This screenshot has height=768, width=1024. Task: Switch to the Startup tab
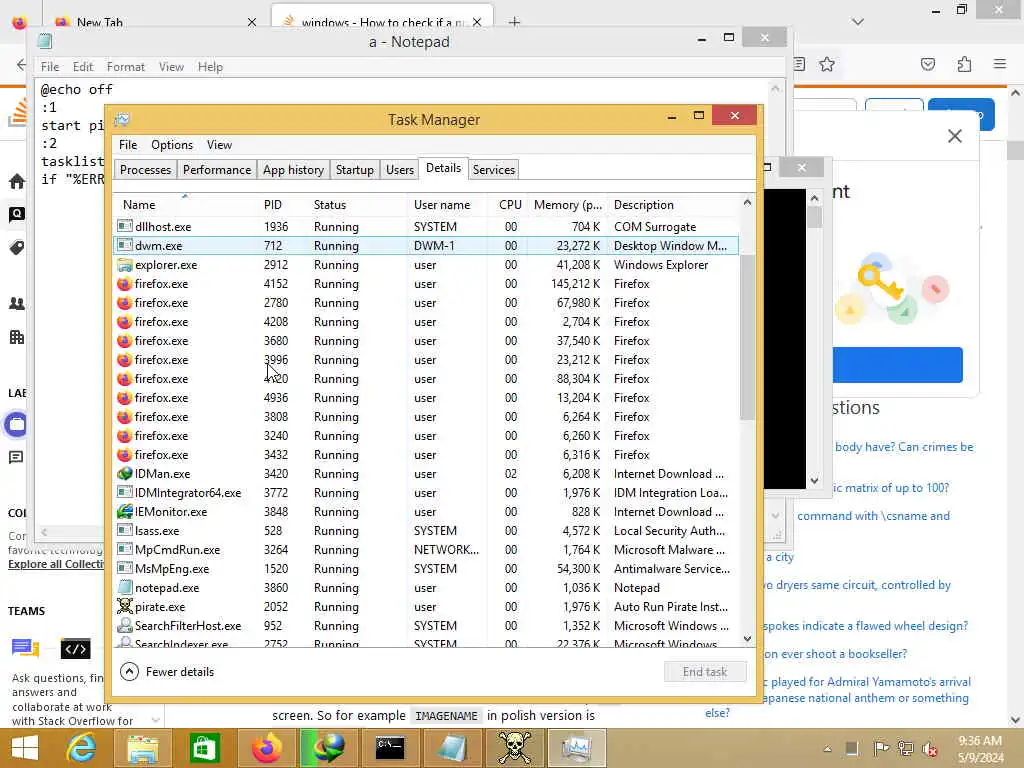click(x=355, y=170)
